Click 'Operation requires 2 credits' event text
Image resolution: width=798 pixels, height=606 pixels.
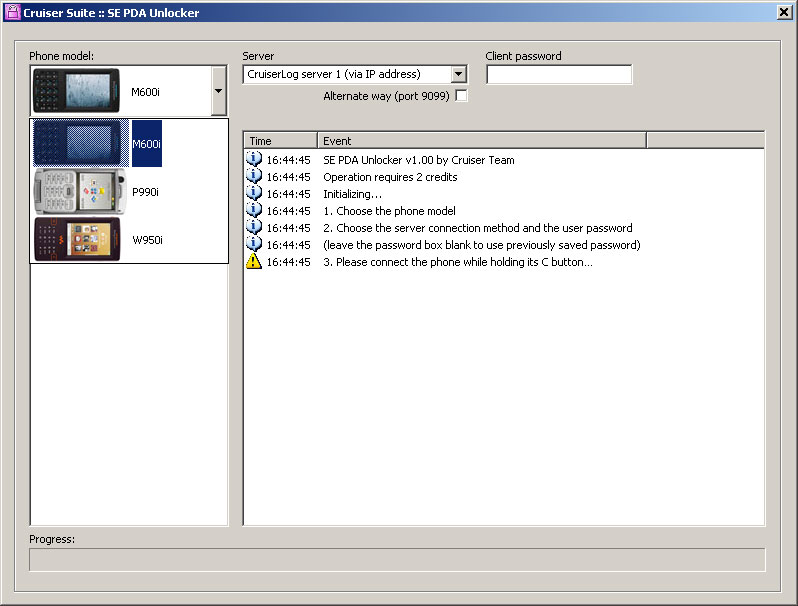[x=390, y=177]
